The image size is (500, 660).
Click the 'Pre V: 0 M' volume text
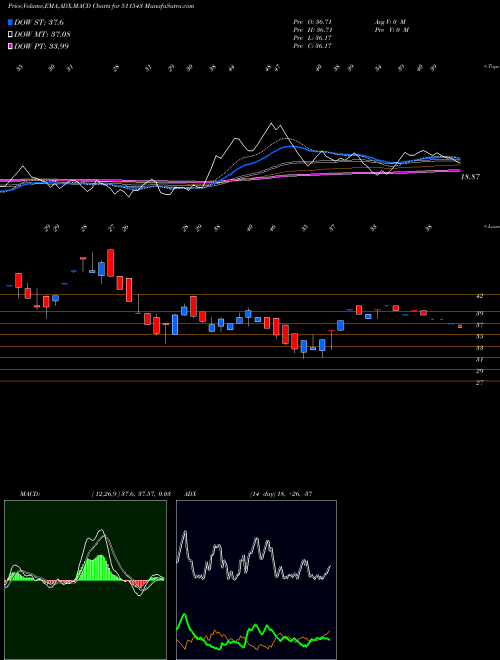point(391,30)
